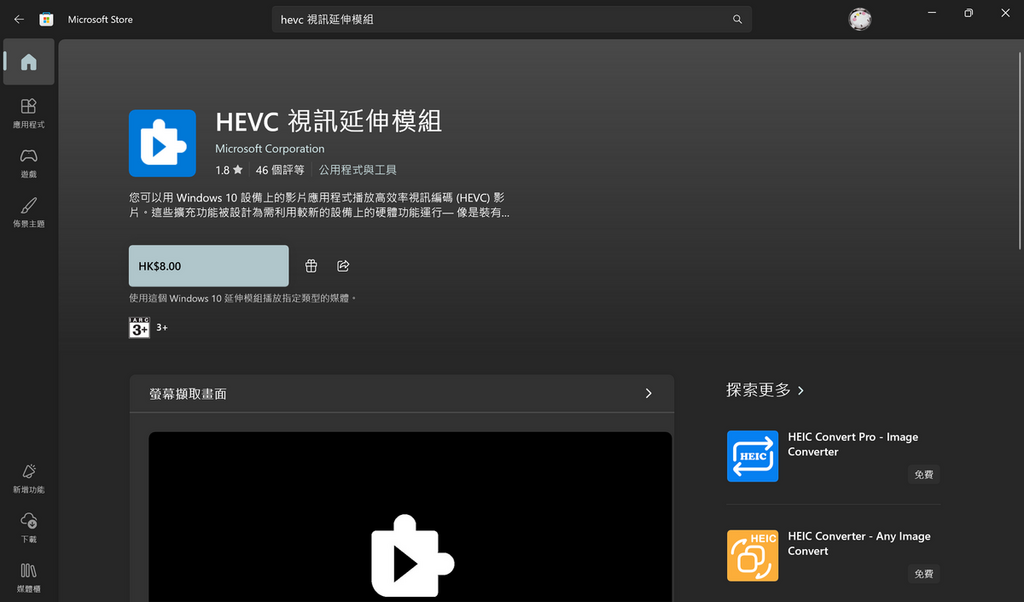Click 免費 button for HEIC Convert Pro
The width and height of the screenshot is (1024, 602).
coord(923,475)
